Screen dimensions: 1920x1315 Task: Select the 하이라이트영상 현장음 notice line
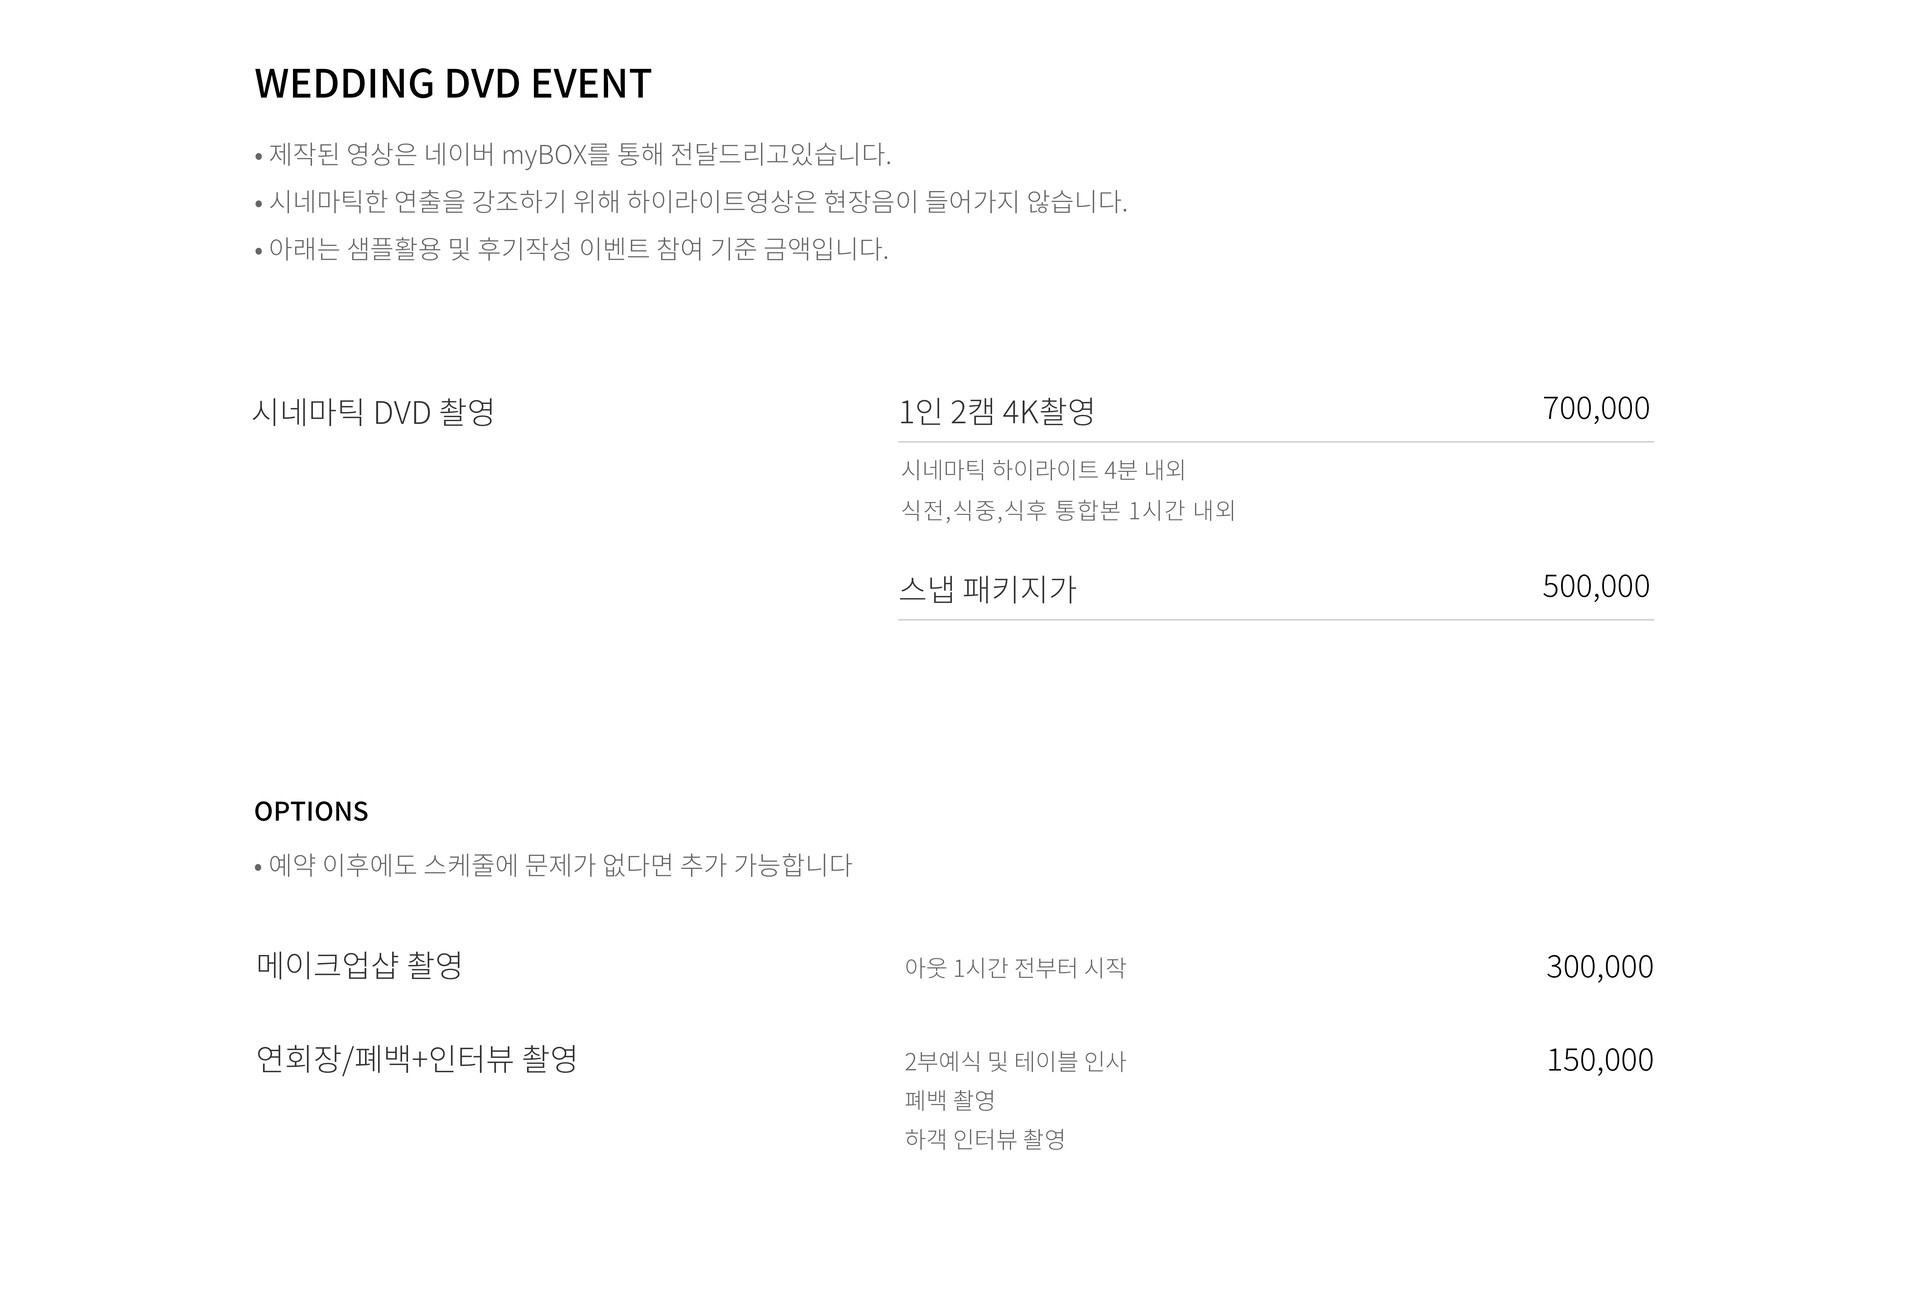click(690, 202)
